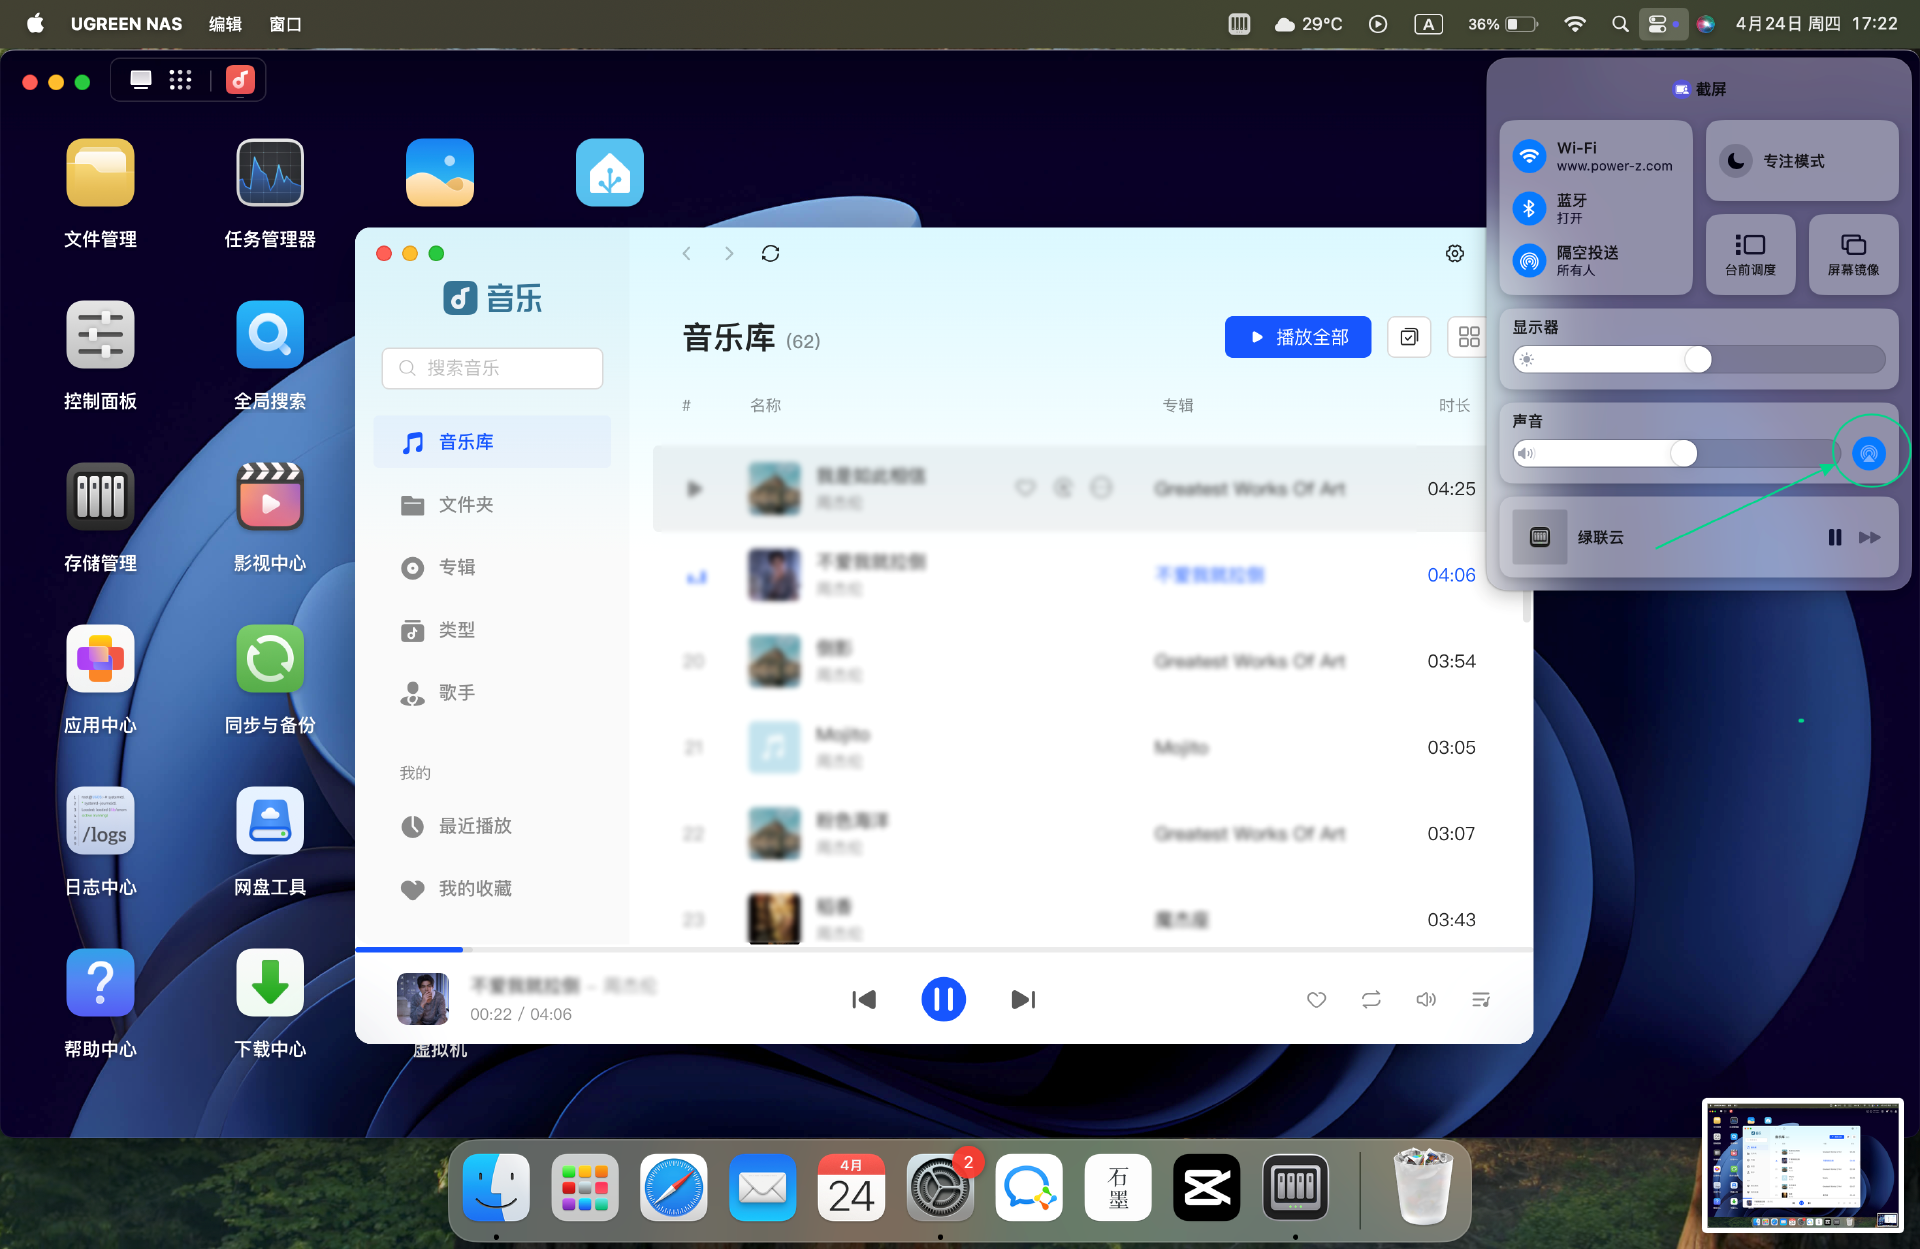Skip forward in 绿联云 Now Playing tile

click(x=1870, y=537)
